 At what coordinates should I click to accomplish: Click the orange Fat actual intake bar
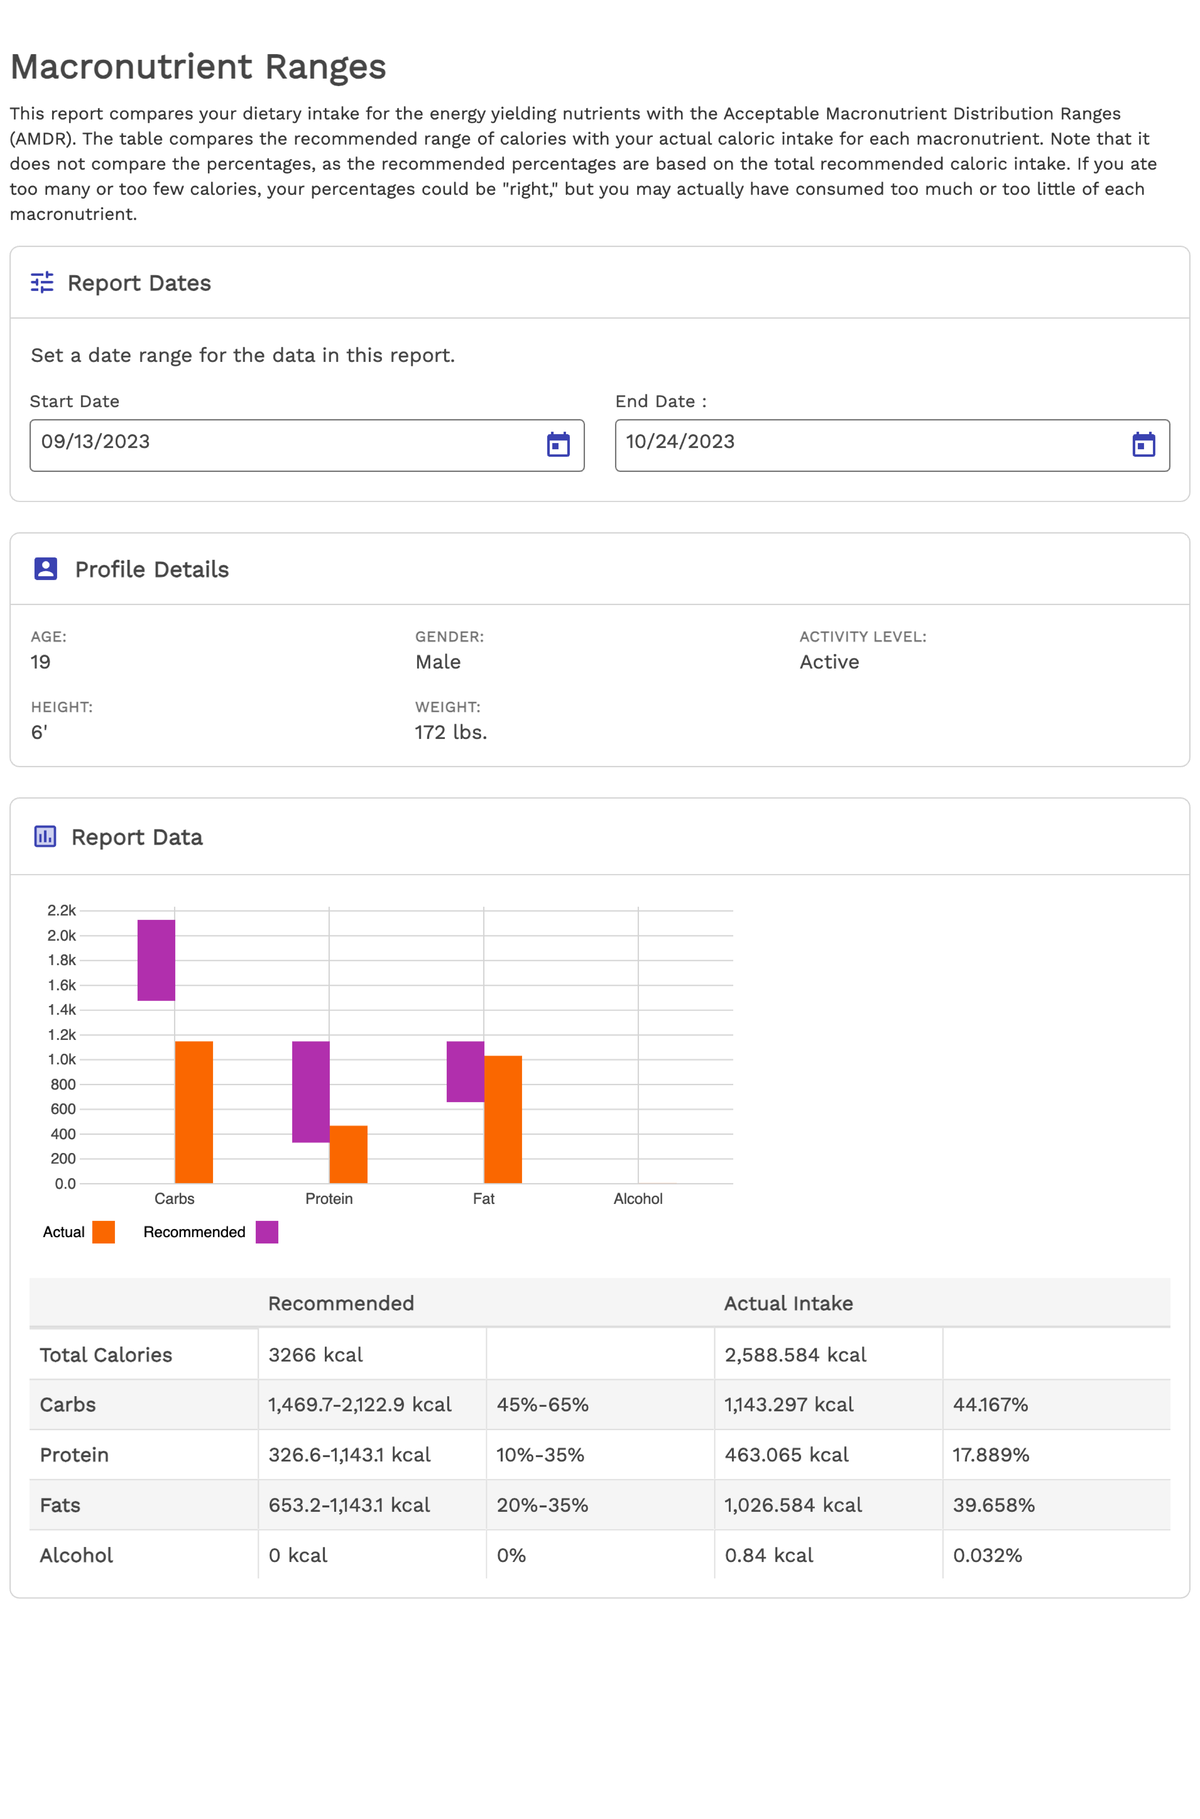point(503,1119)
